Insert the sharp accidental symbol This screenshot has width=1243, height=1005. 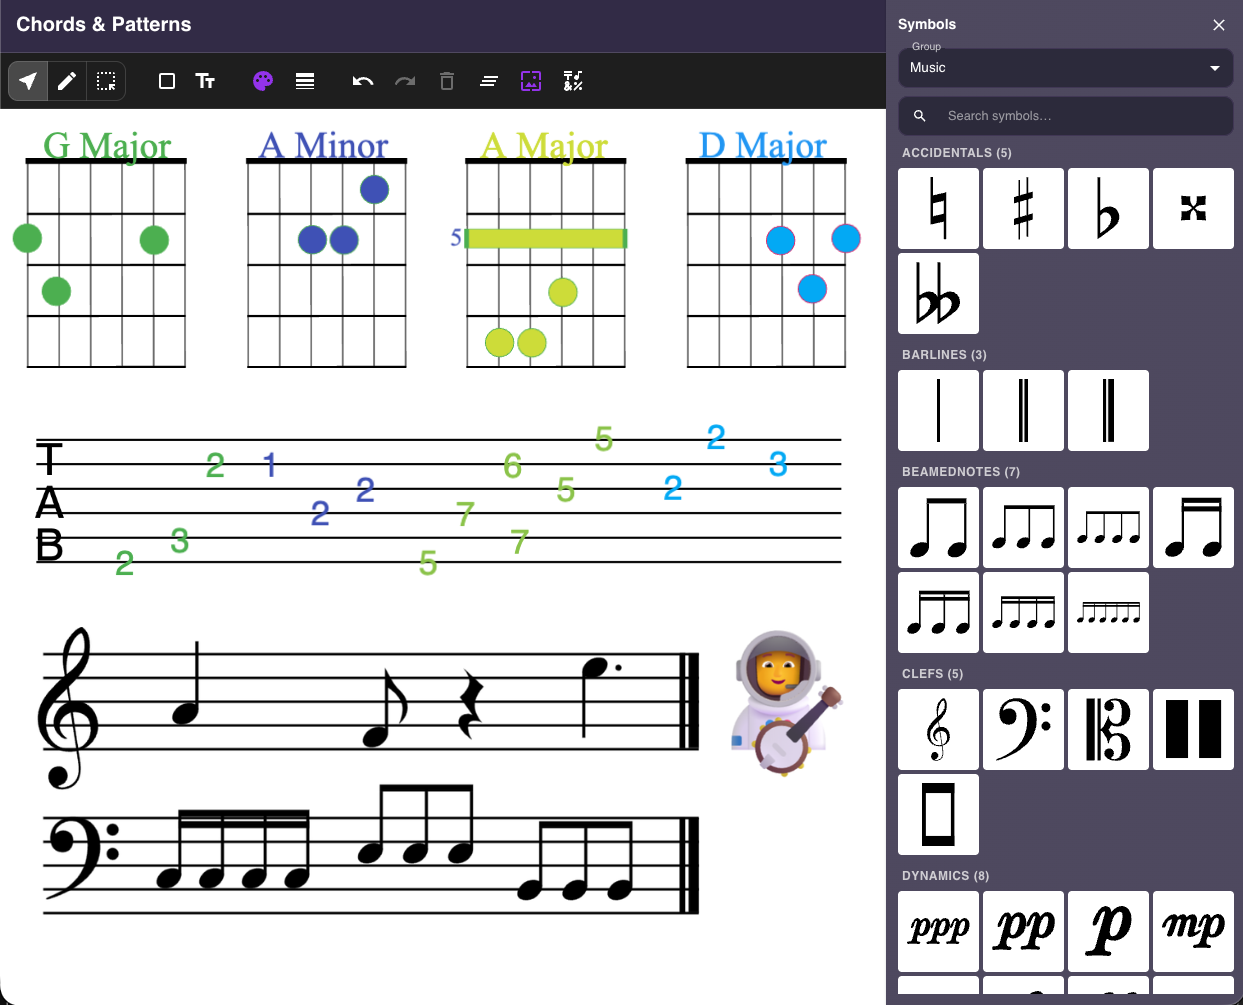pos(1023,208)
